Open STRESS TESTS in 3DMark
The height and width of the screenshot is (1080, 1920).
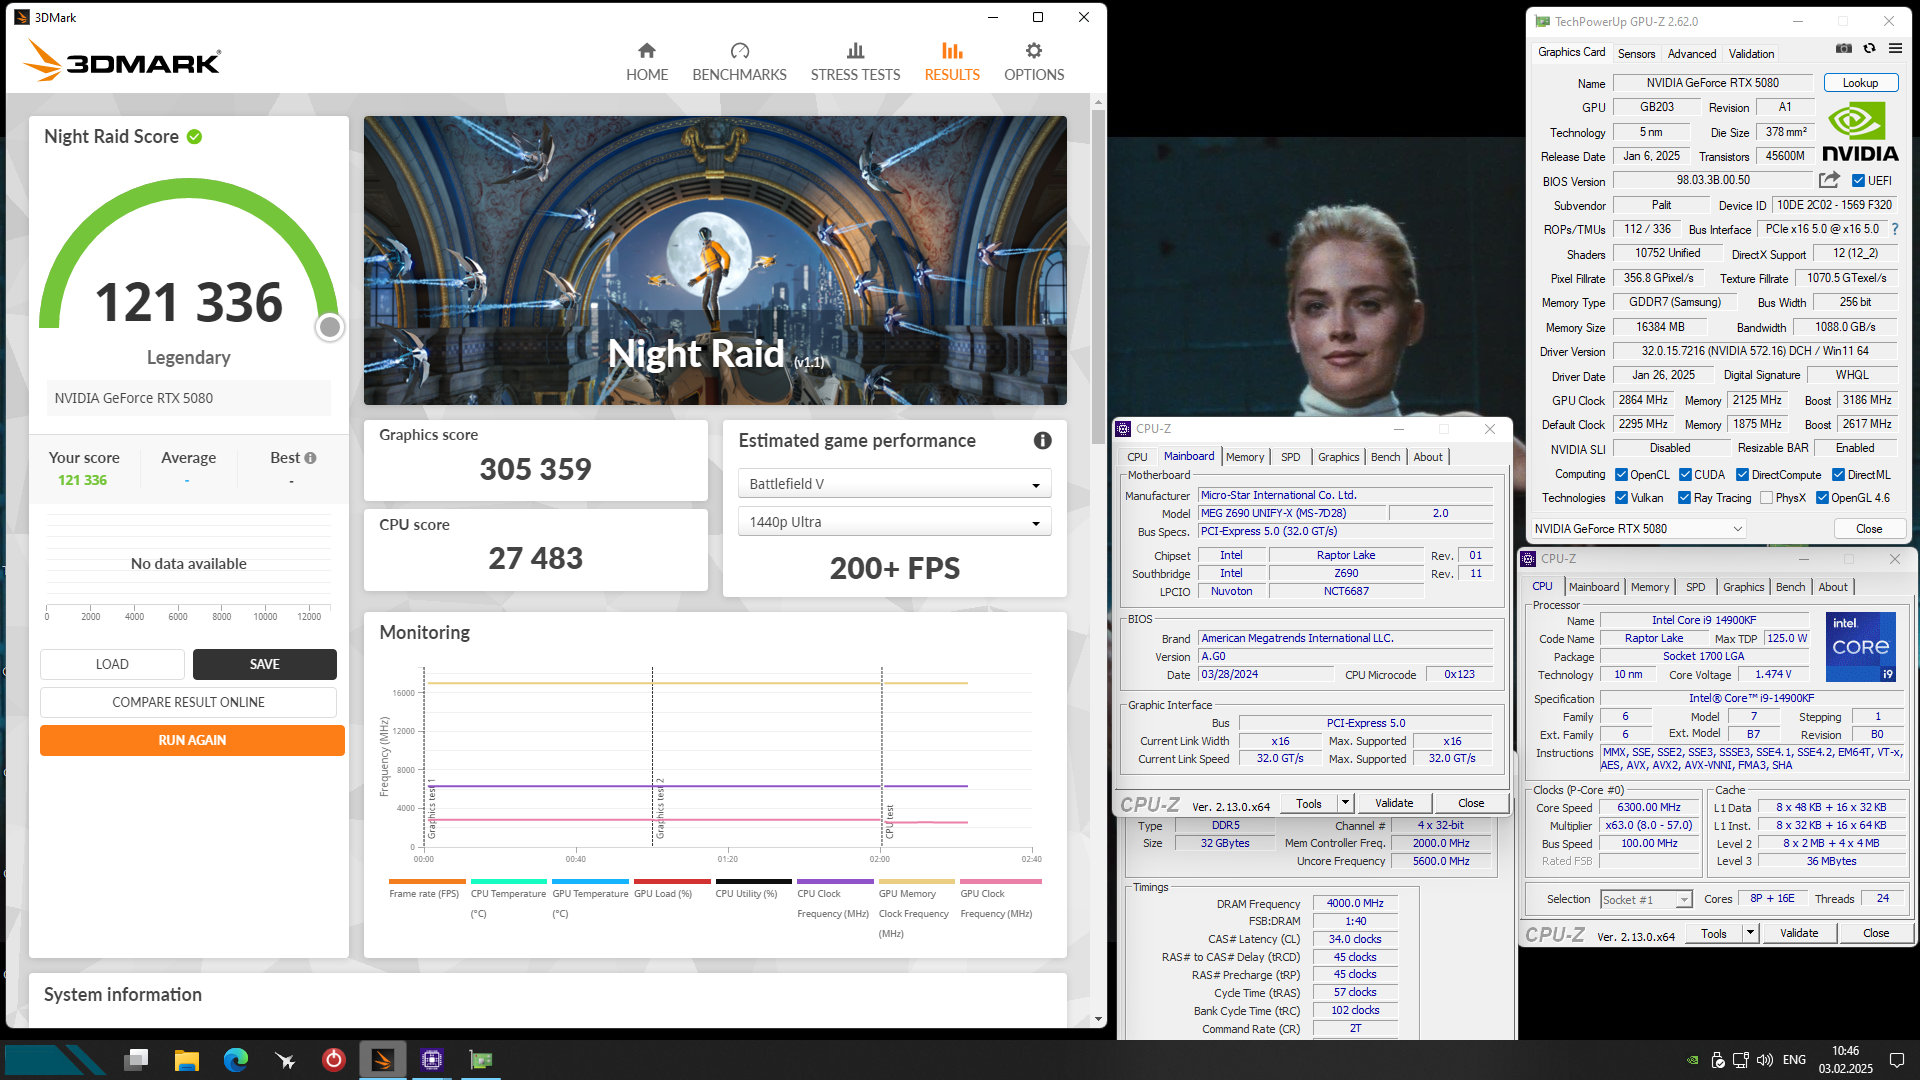click(855, 62)
